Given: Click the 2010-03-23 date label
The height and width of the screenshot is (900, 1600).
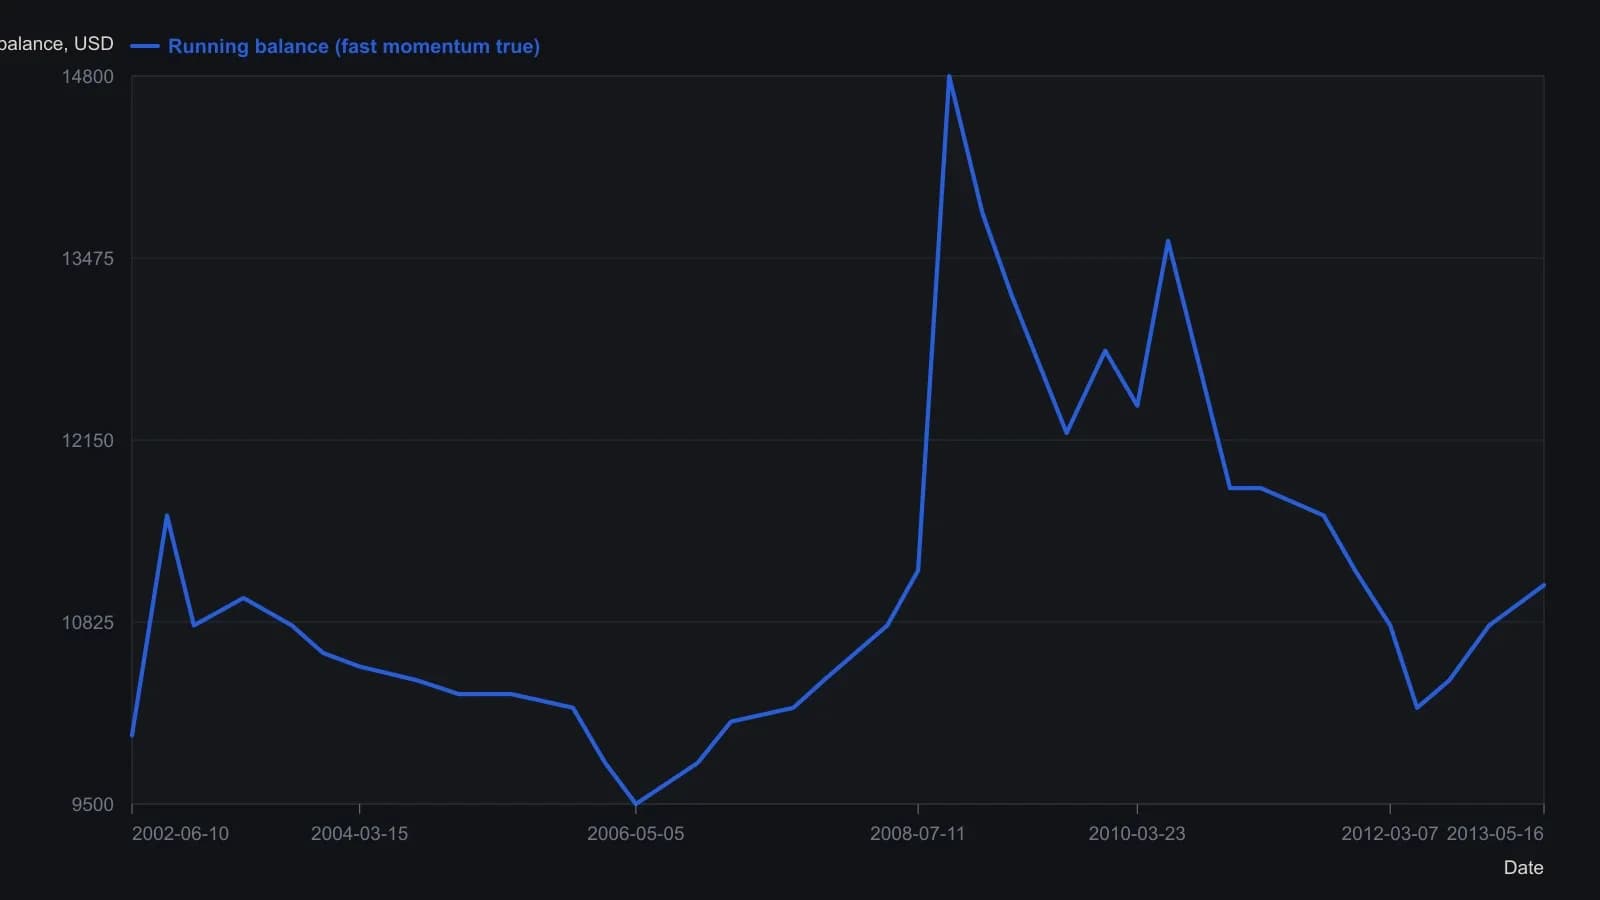Looking at the screenshot, I should (x=1136, y=834).
